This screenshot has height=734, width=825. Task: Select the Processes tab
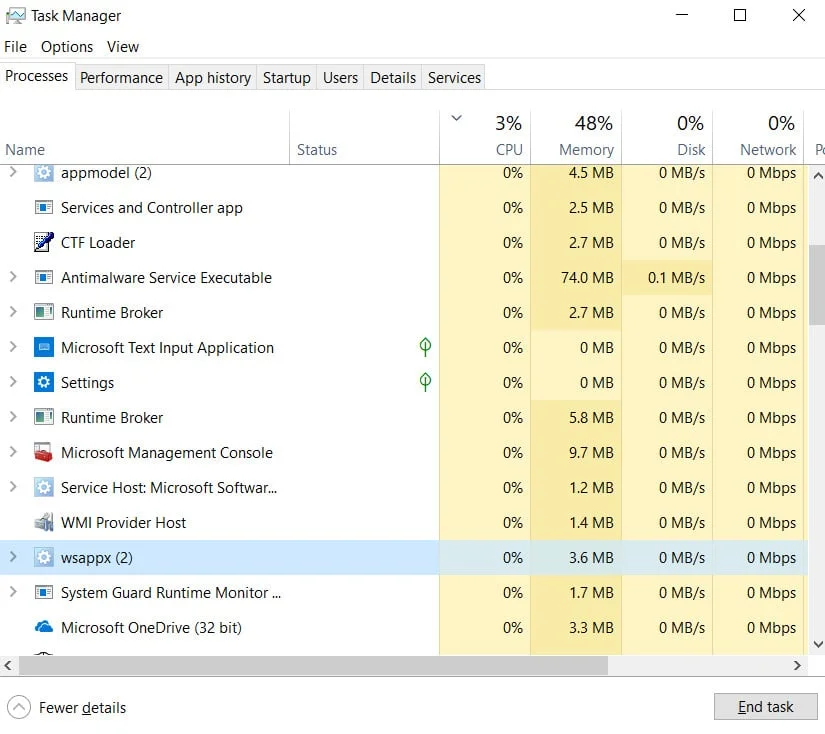[37, 76]
